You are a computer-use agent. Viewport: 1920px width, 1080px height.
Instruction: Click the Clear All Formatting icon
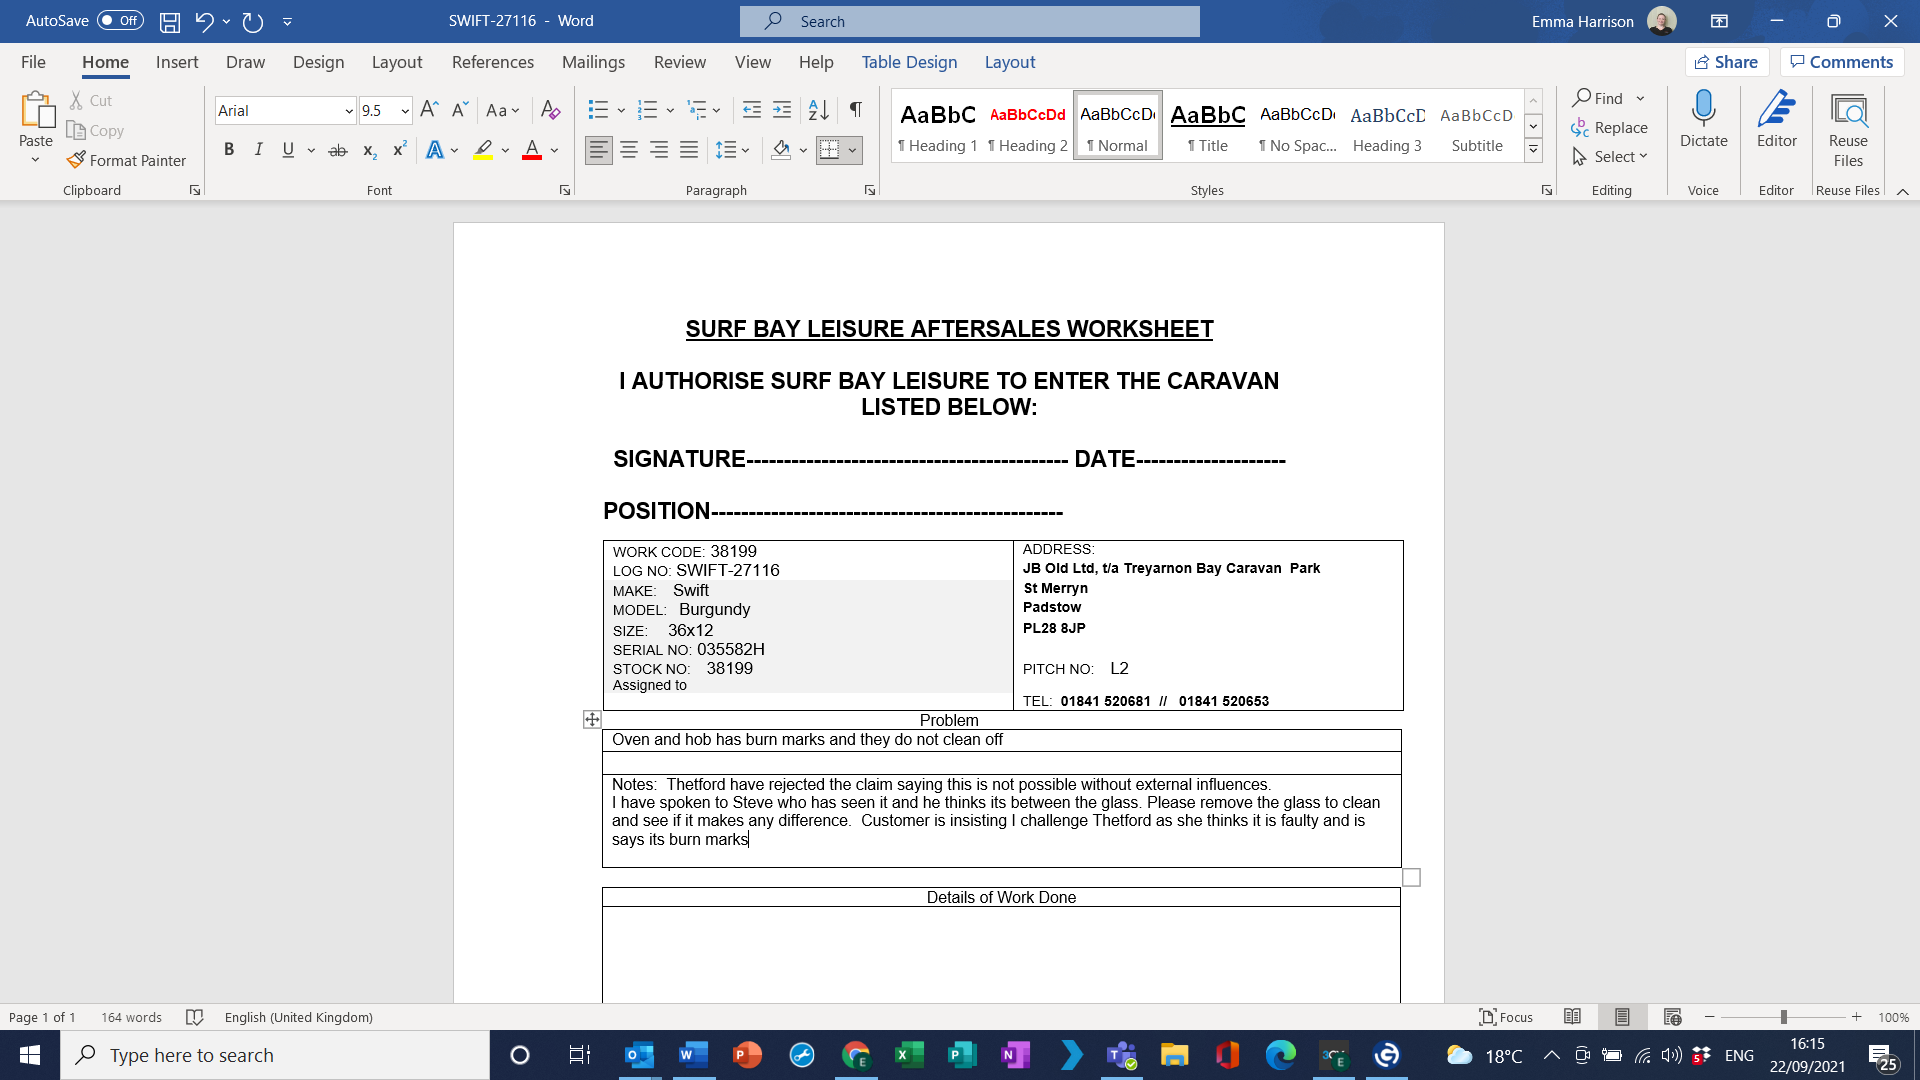[x=550, y=110]
